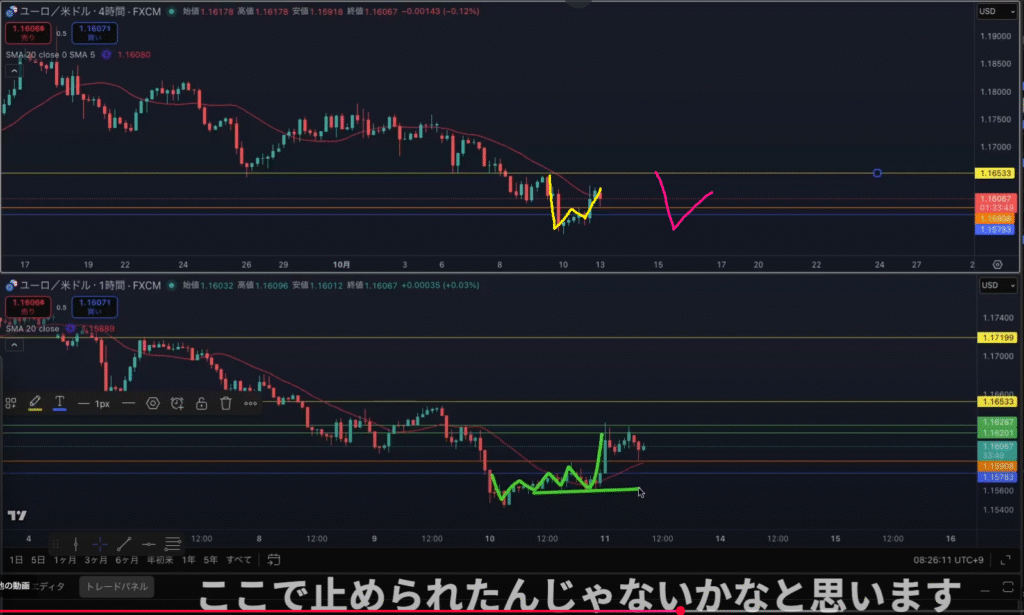Click the EUR/USD flag icon, 4時間 chart
This screenshot has height=615, width=1024.
[x=11, y=11]
